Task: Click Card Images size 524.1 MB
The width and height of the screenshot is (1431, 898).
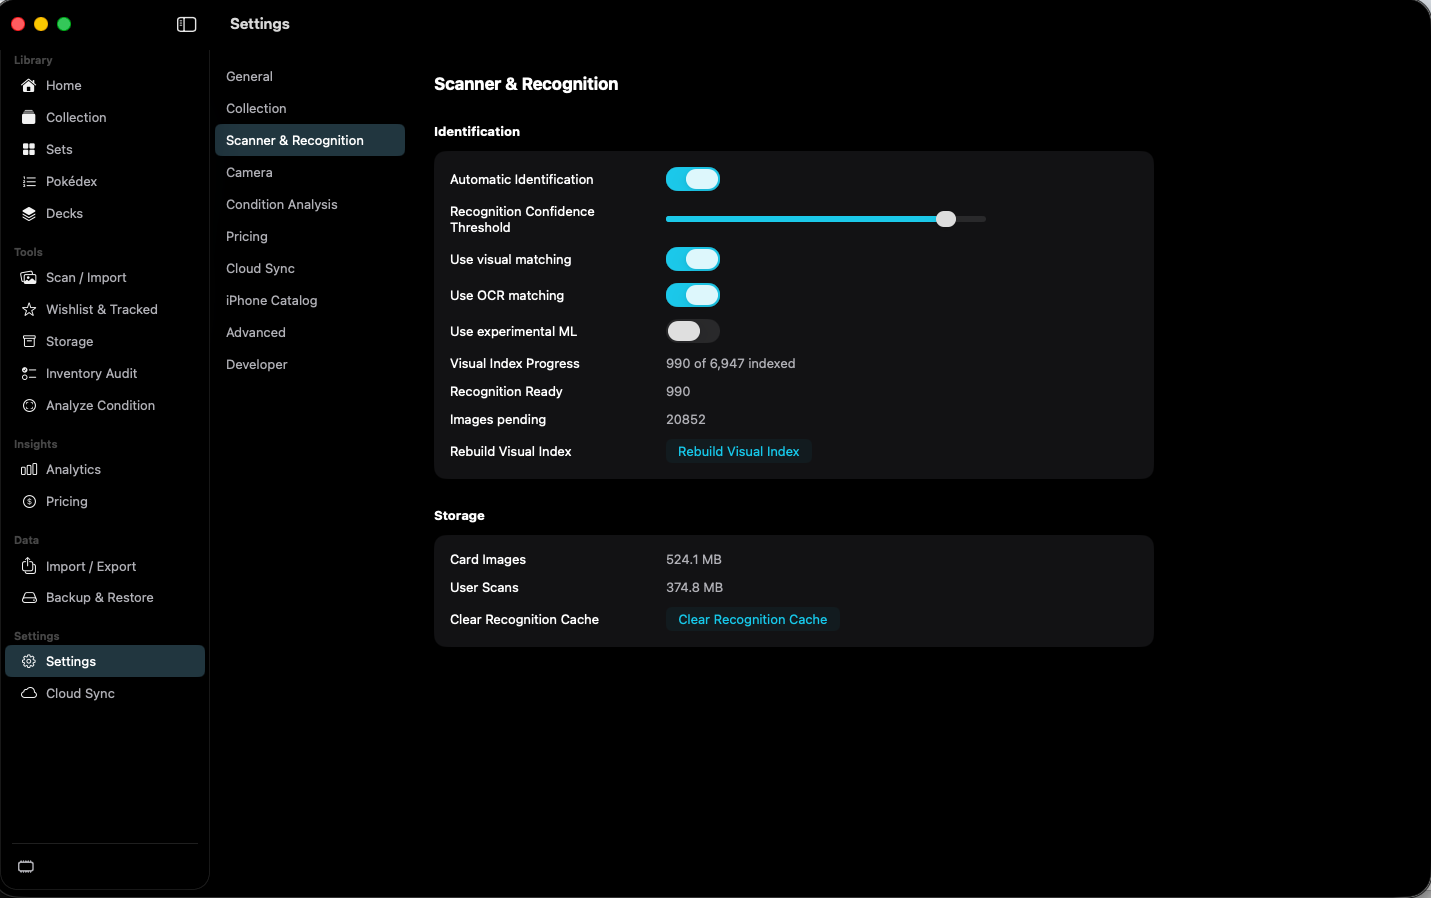Action: point(694,559)
